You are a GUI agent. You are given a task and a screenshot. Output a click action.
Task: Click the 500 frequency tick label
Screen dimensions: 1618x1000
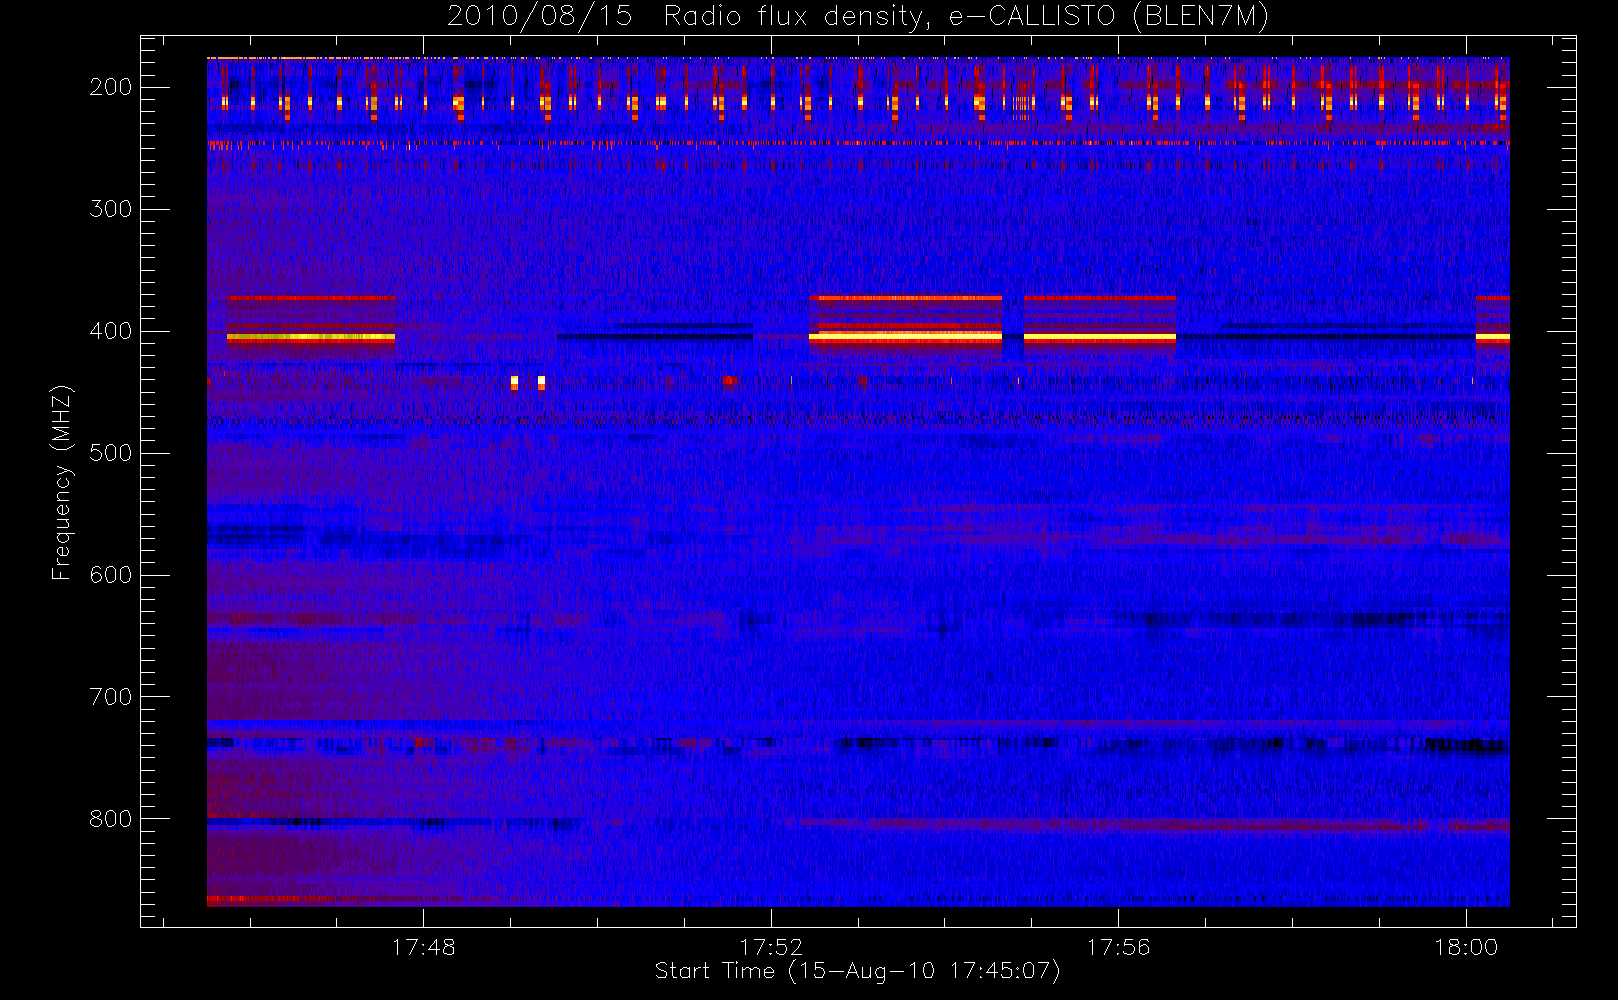pos(111,453)
